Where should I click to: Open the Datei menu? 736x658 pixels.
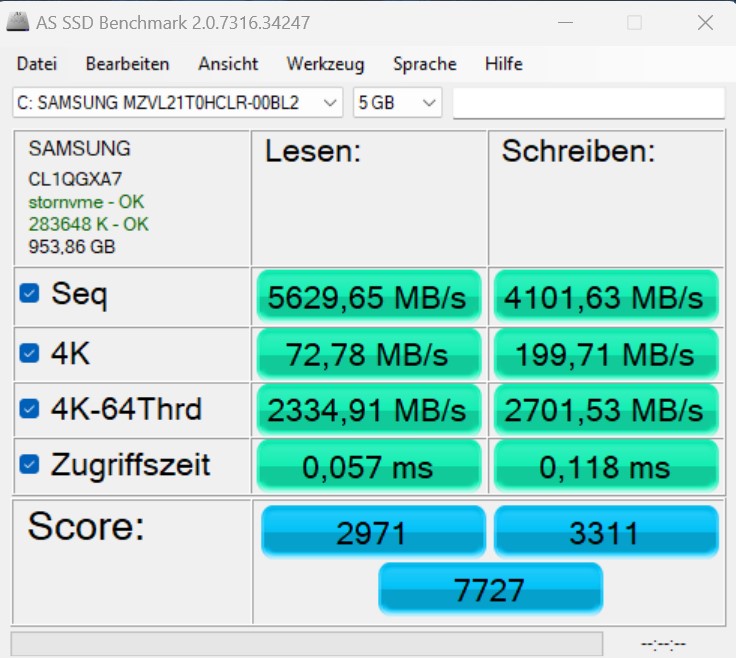click(x=37, y=64)
